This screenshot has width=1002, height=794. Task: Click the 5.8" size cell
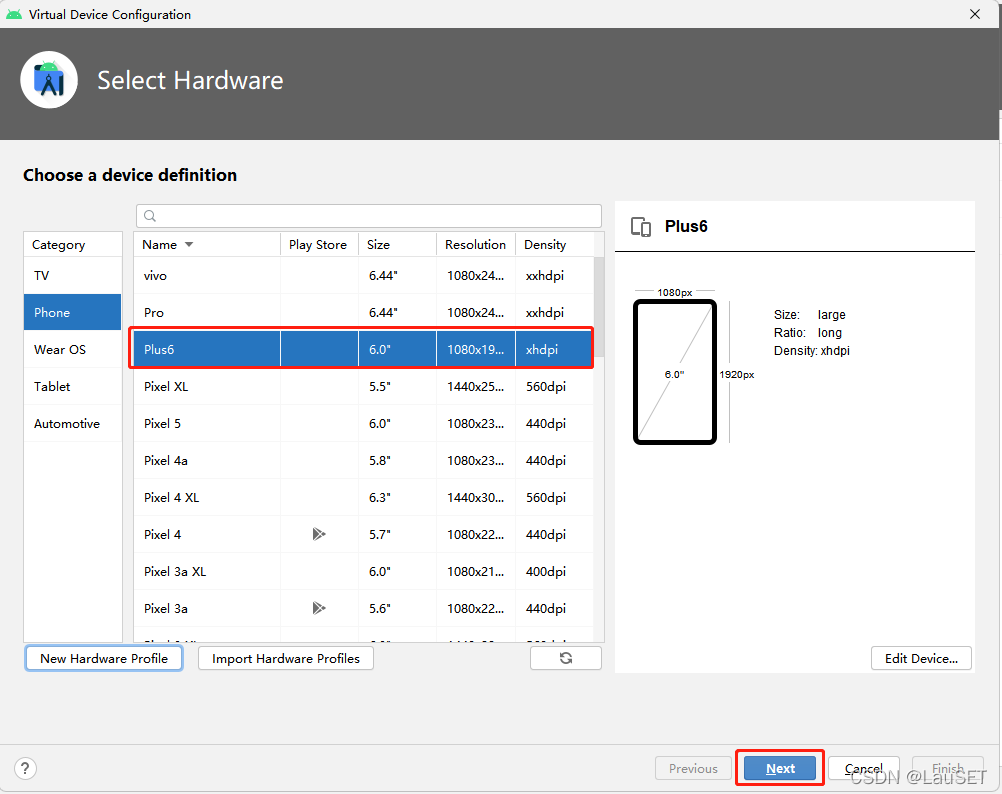pyautogui.click(x=397, y=461)
